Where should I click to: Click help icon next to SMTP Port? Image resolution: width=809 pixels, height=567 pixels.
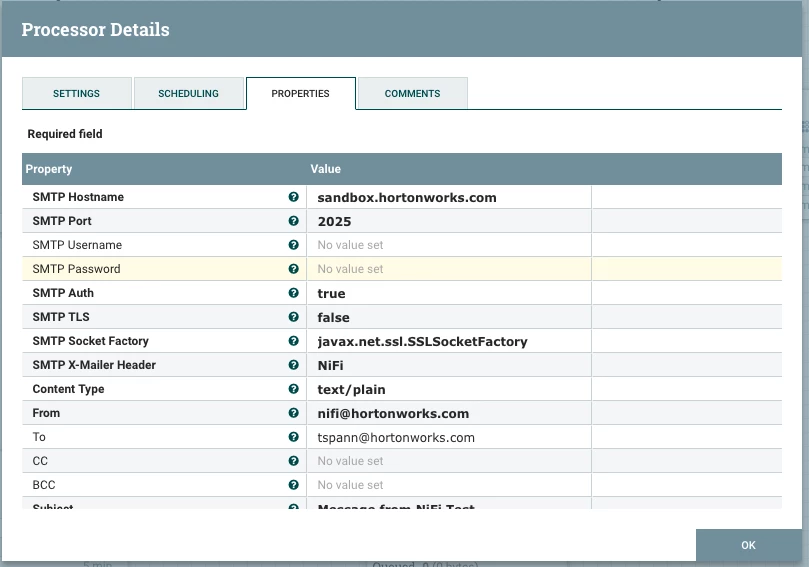[x=294, y=221]
